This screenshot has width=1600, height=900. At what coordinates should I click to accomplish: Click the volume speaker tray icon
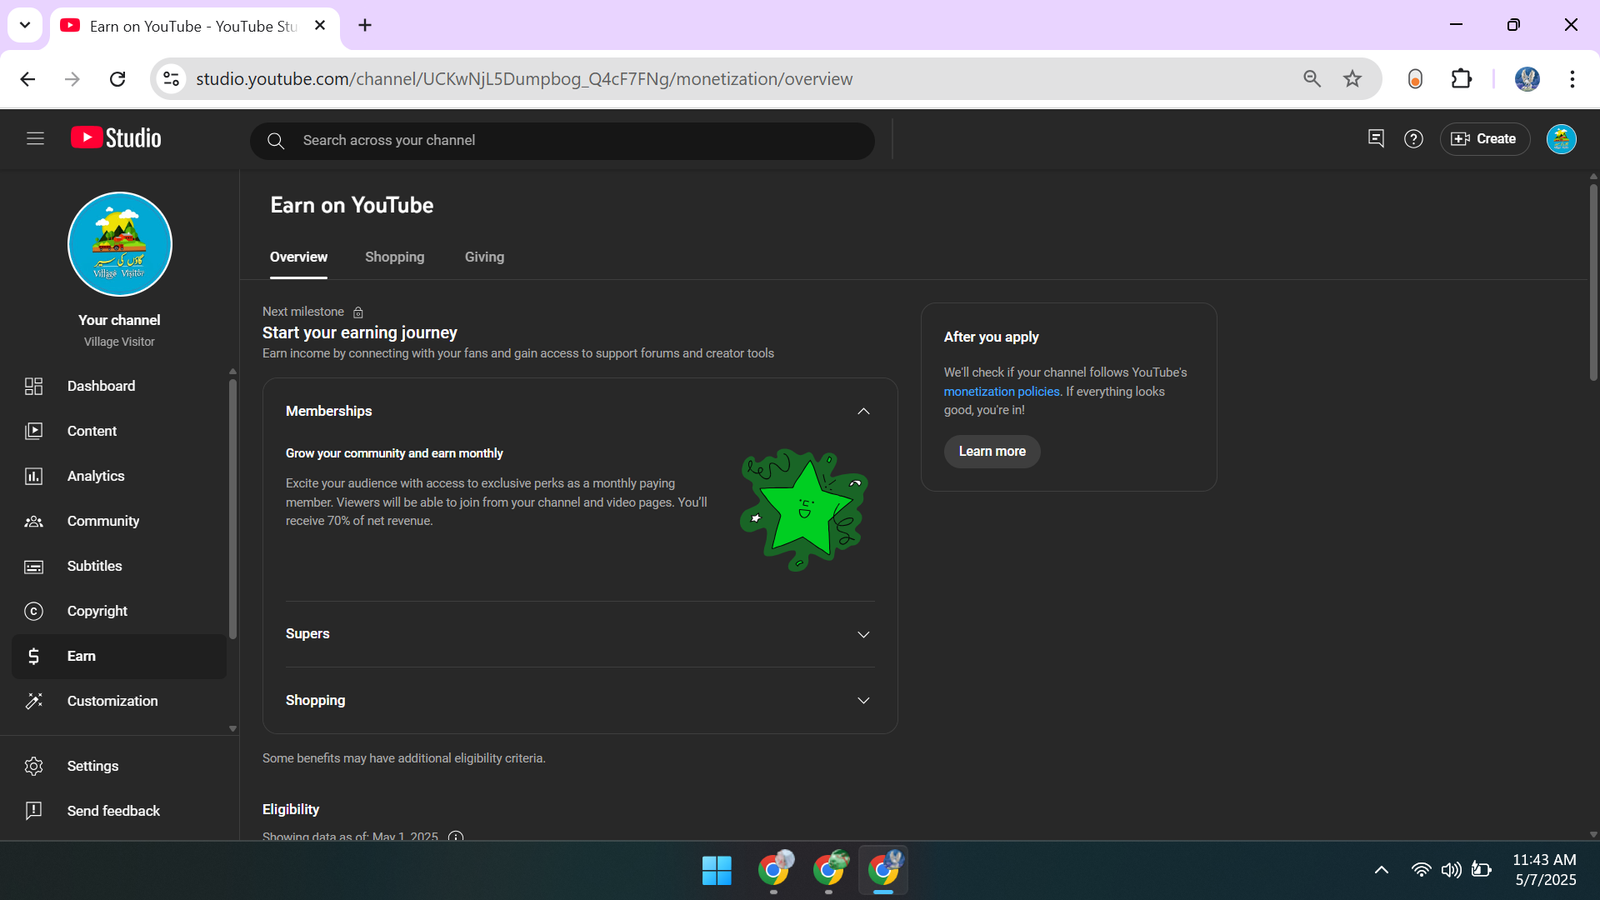[1451, 870]
